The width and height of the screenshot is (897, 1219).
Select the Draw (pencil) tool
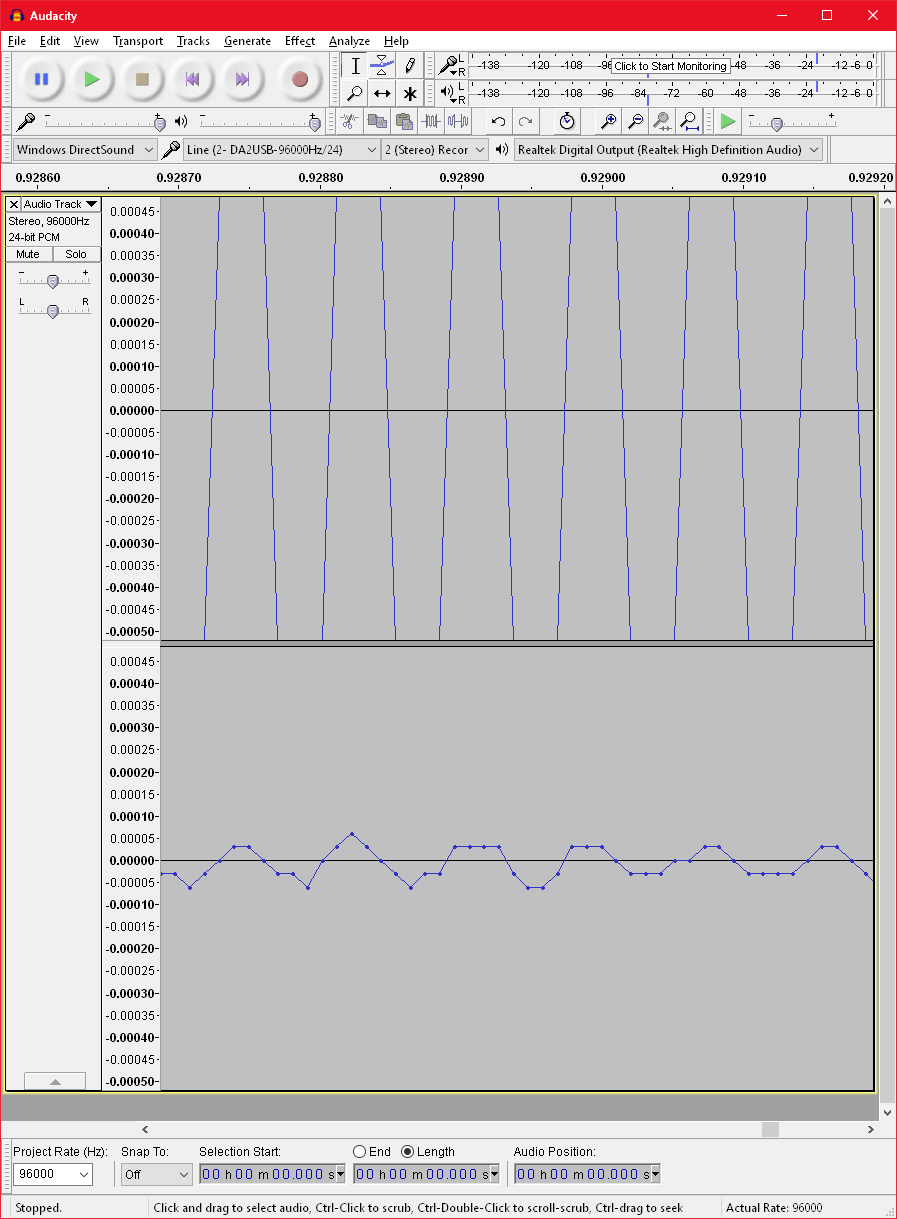coord(409,66)
